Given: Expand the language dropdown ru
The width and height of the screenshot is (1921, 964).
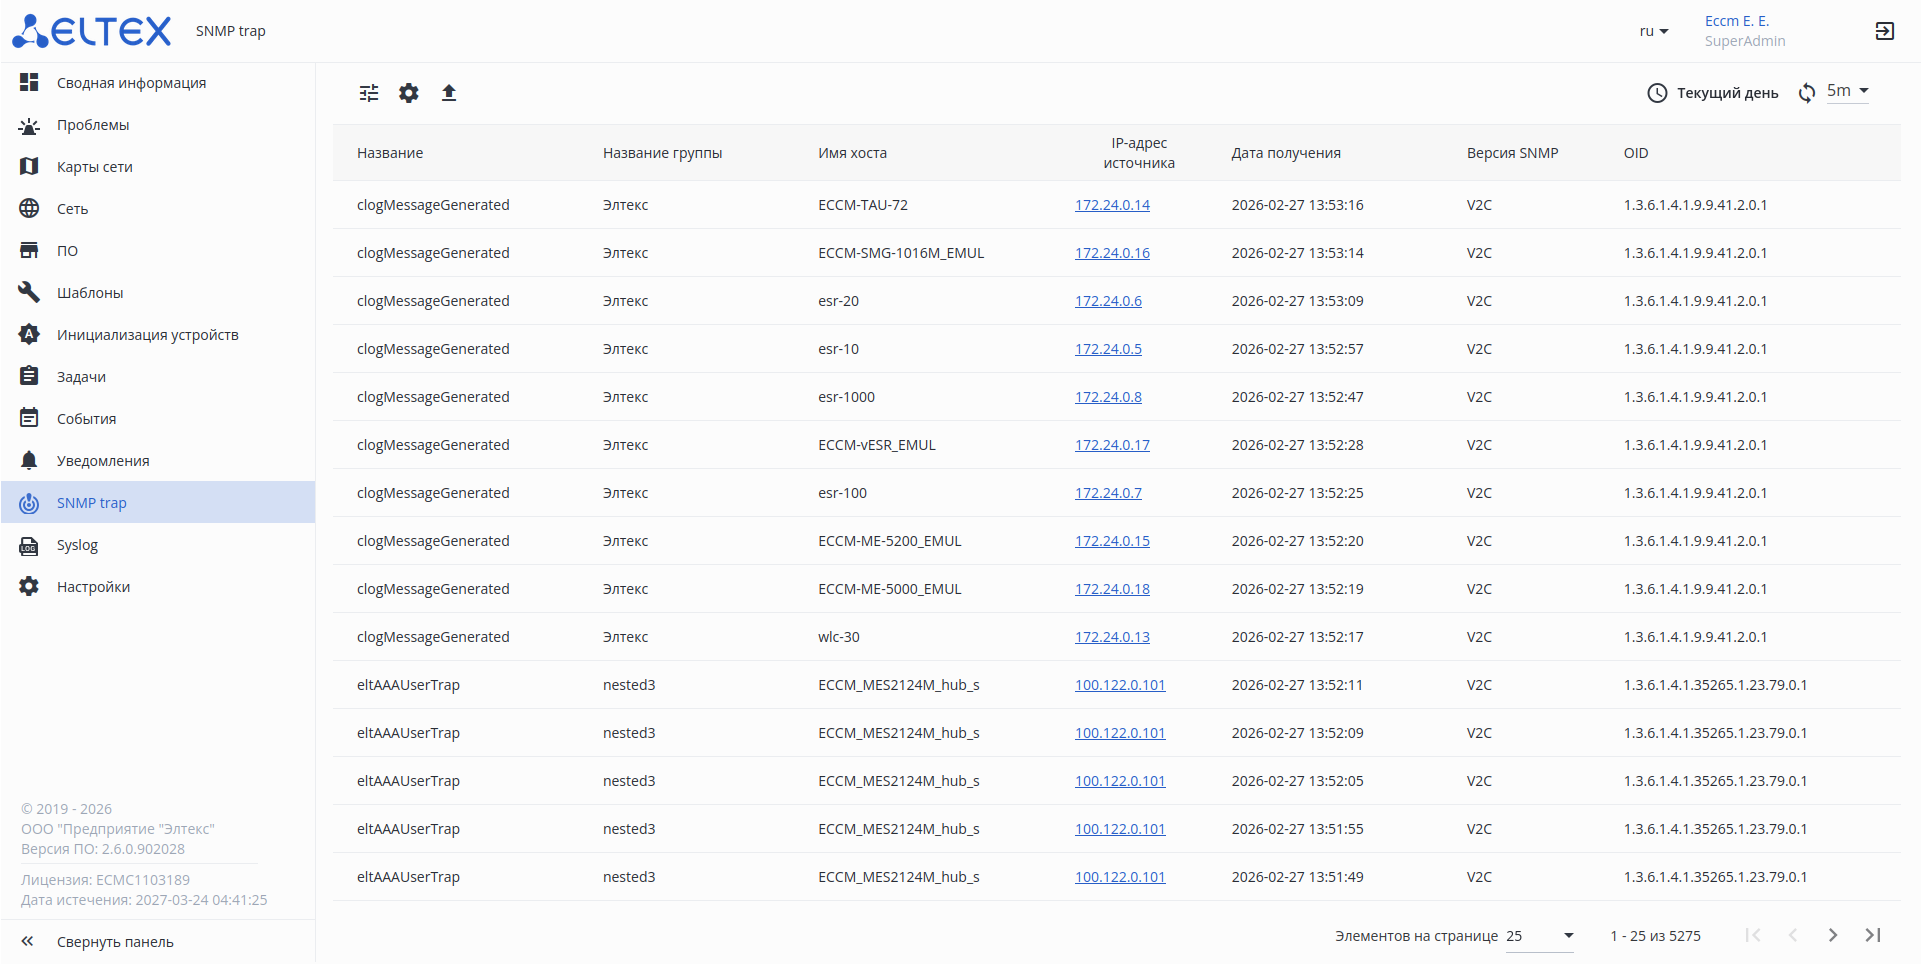Looking at the screenshot, I should point(1654,31).
